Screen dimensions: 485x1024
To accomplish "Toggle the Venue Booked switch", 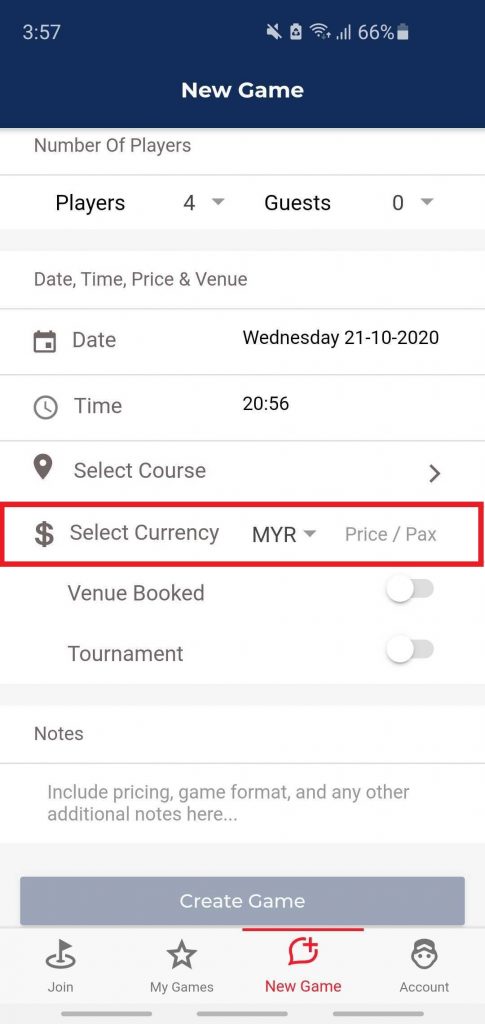I will coord(410,590).
